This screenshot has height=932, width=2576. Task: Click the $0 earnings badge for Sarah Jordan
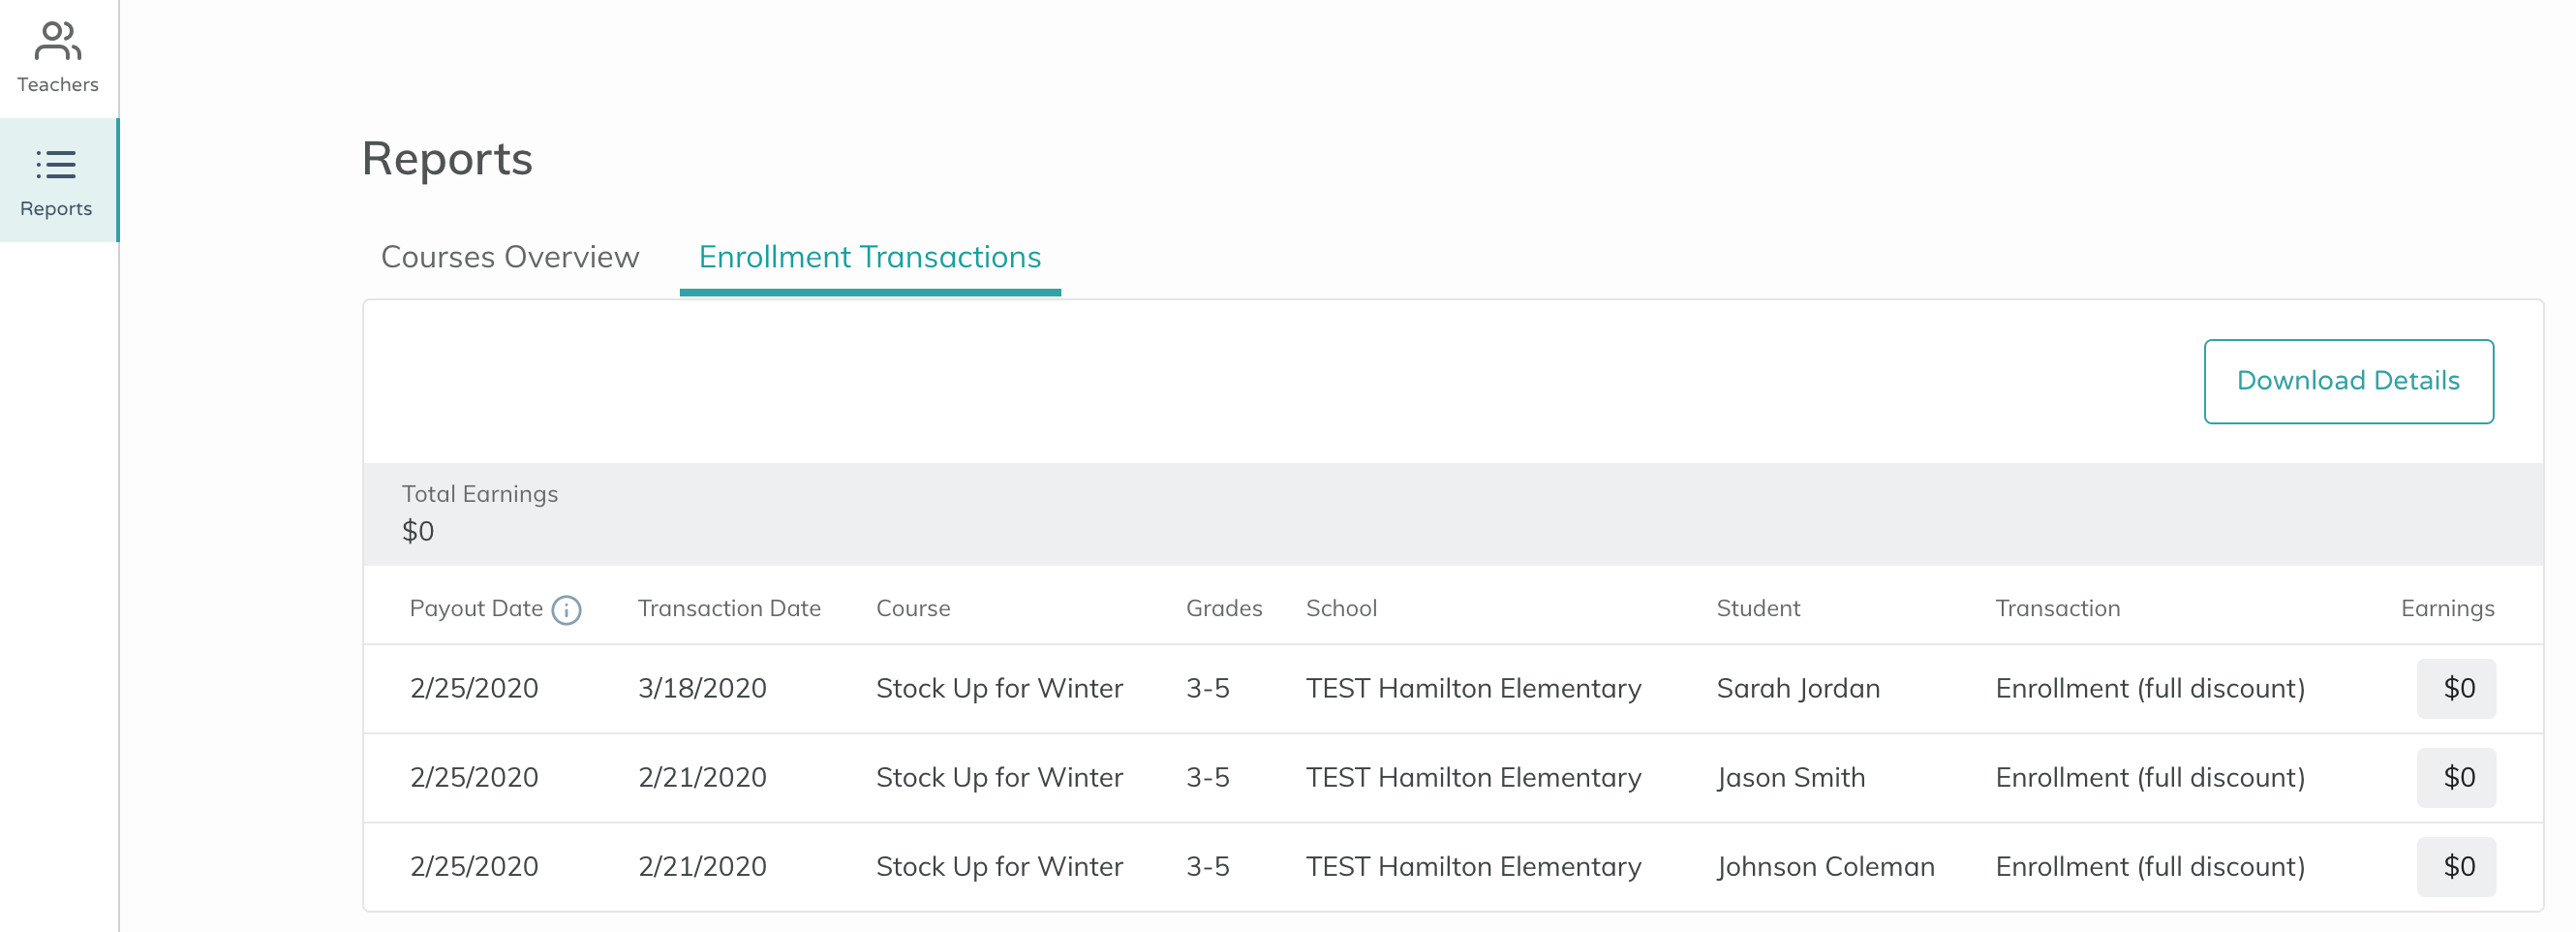[x=2457, y=688]
